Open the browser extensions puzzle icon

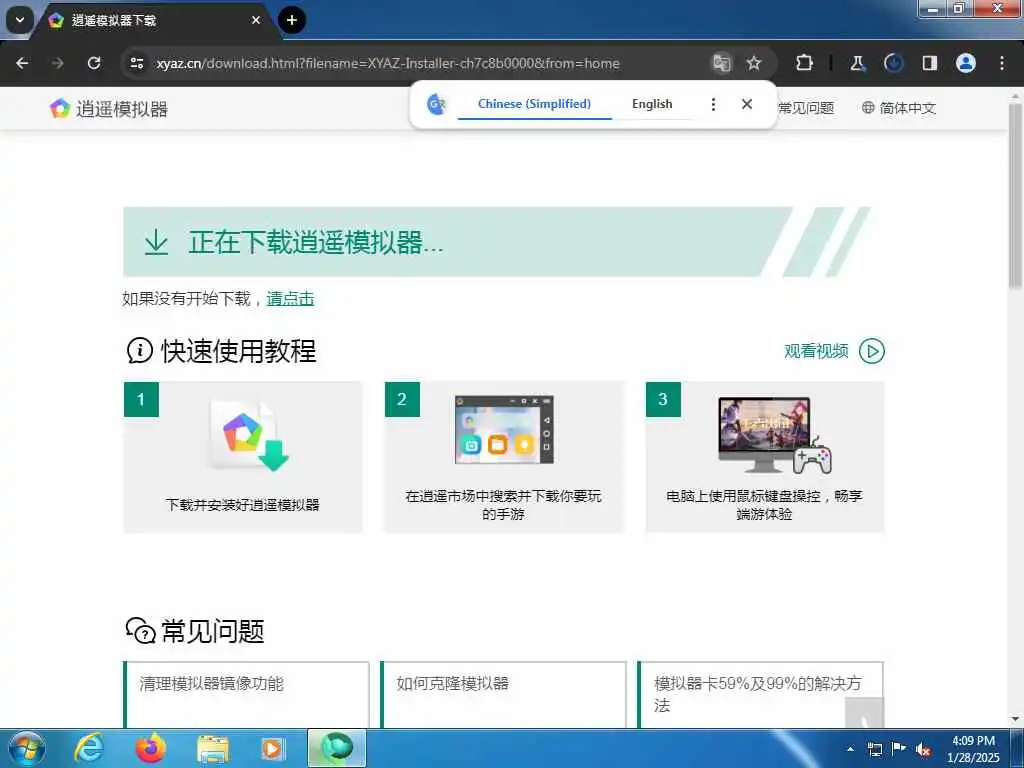(x=805, y=63)
